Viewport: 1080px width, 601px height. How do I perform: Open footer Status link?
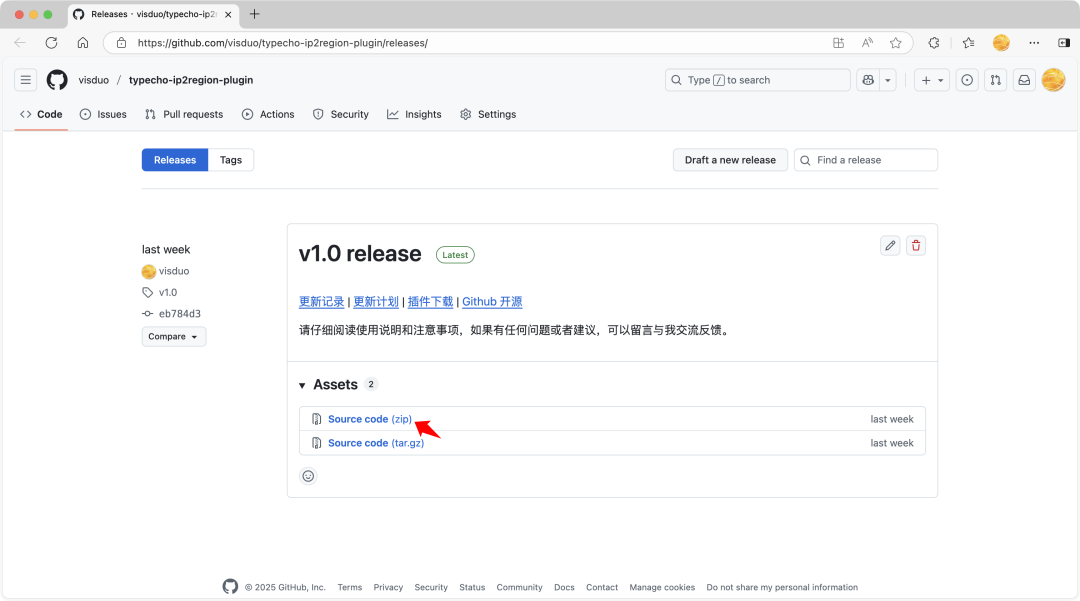tap(472, 587)
